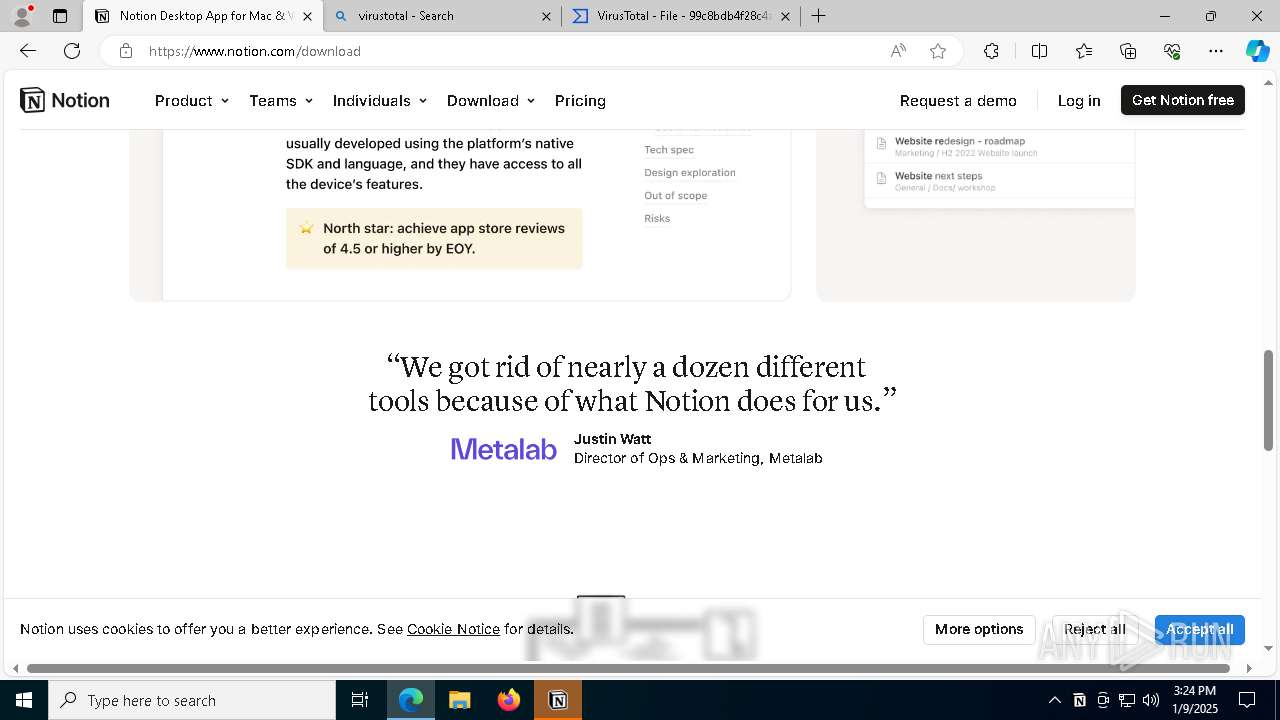Viewport: 1280px width, 720px height.
Task: Expand the Download dropdown menu
Action: coord(491,100)
